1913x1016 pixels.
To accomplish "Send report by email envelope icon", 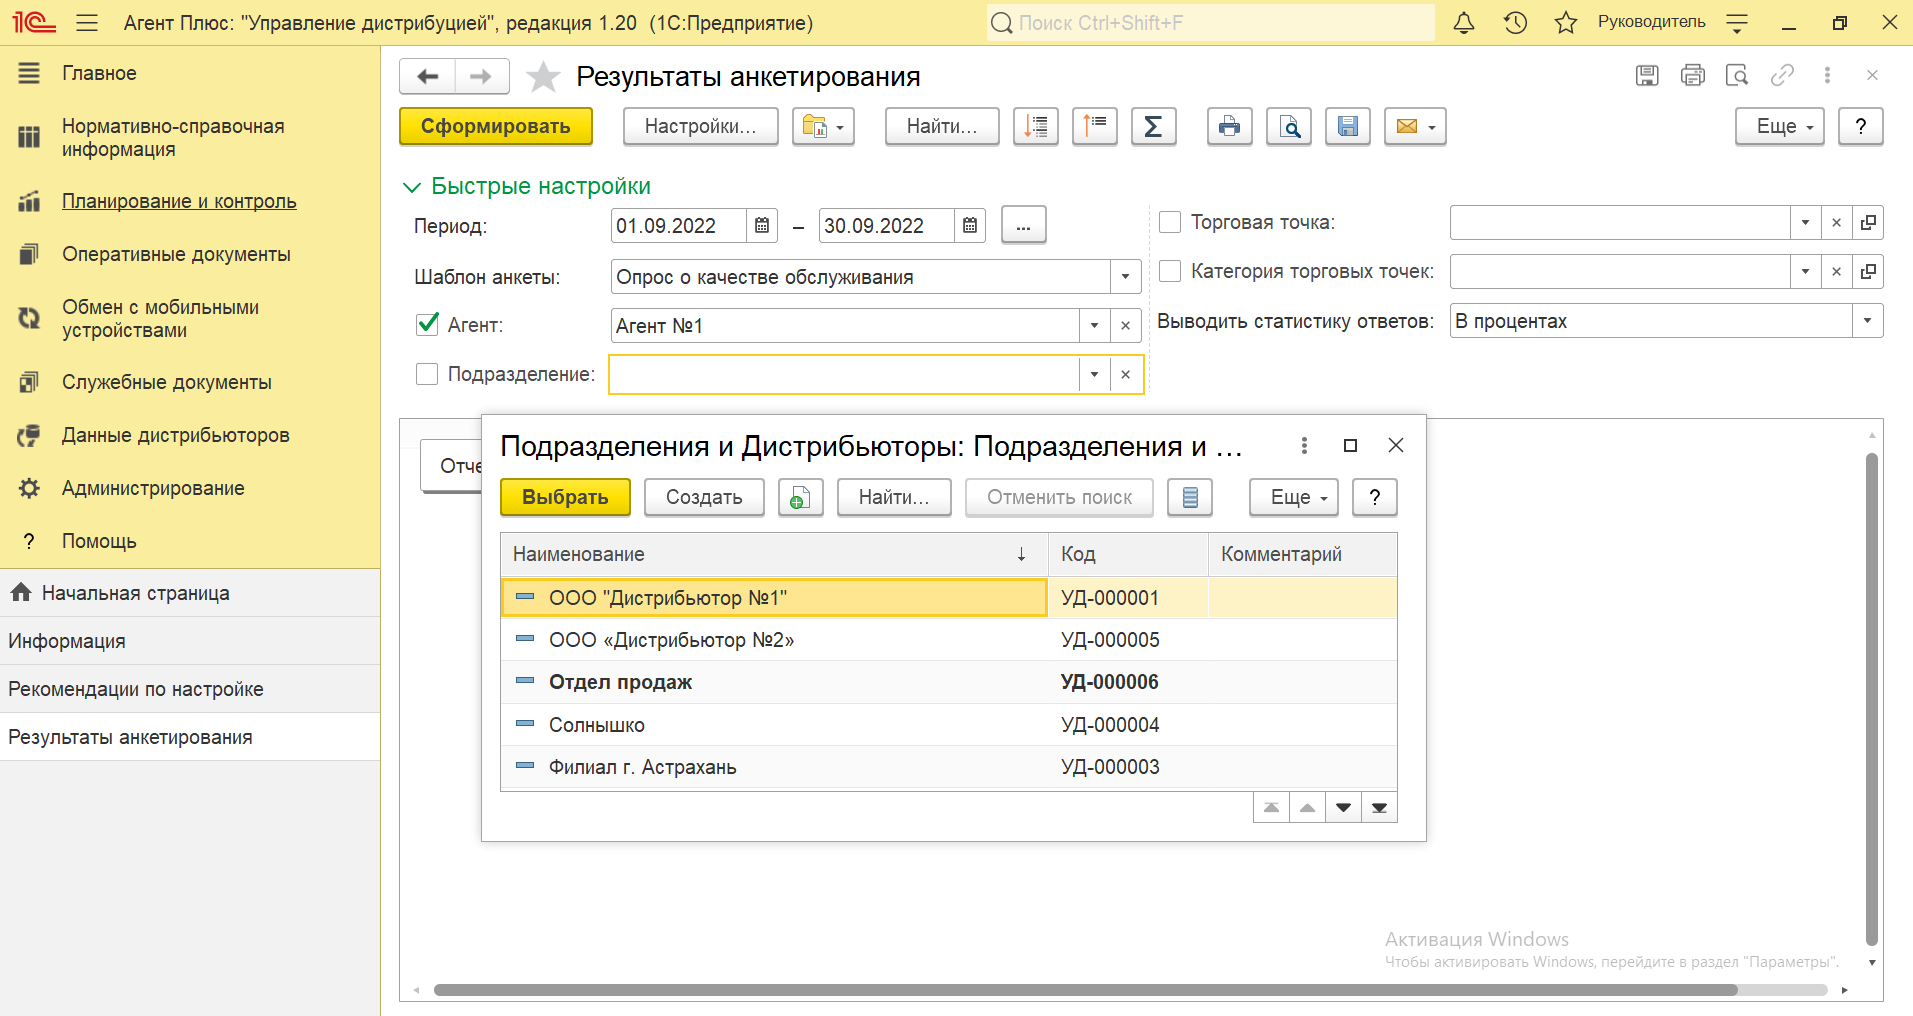I will 1415,127.
